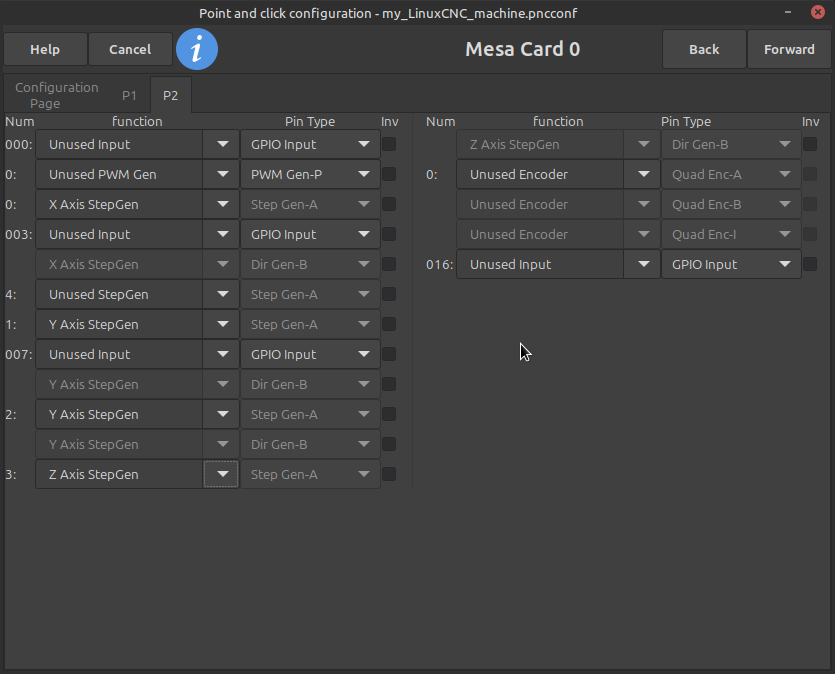The height and width of the screenshot is (674, 835).
Task: Check the Inv box for pin 016
Action: point(810,264)
